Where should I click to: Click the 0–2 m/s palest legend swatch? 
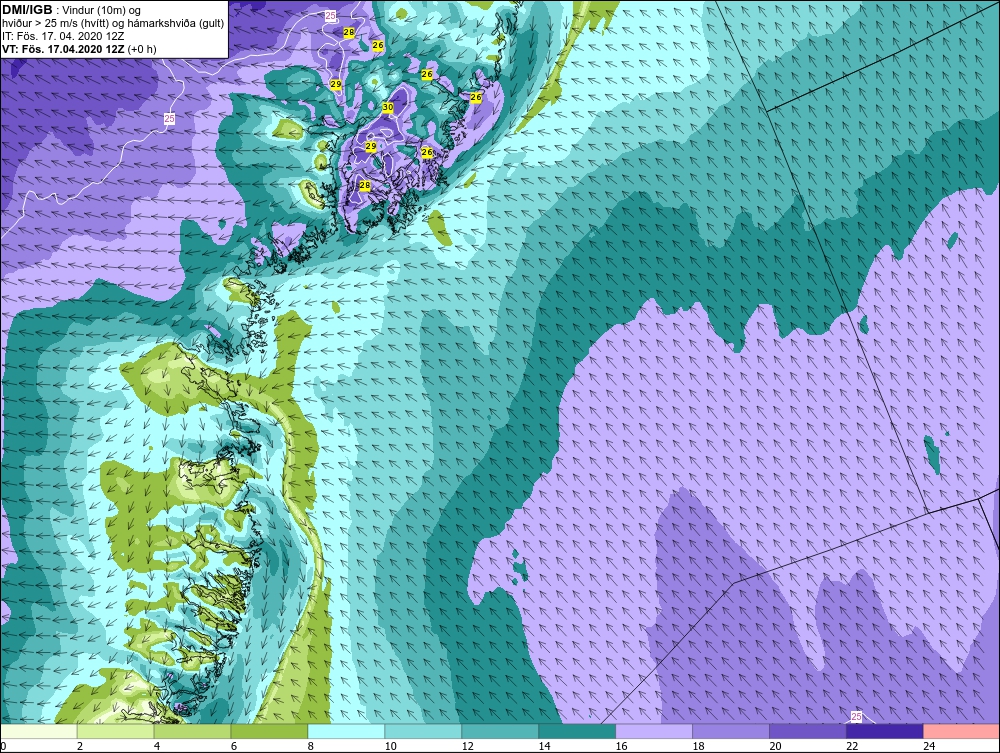coord(39,731)
